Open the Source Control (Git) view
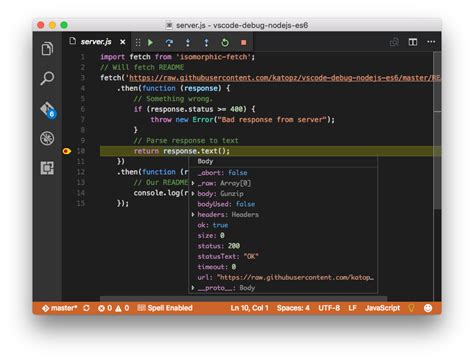 48,110
